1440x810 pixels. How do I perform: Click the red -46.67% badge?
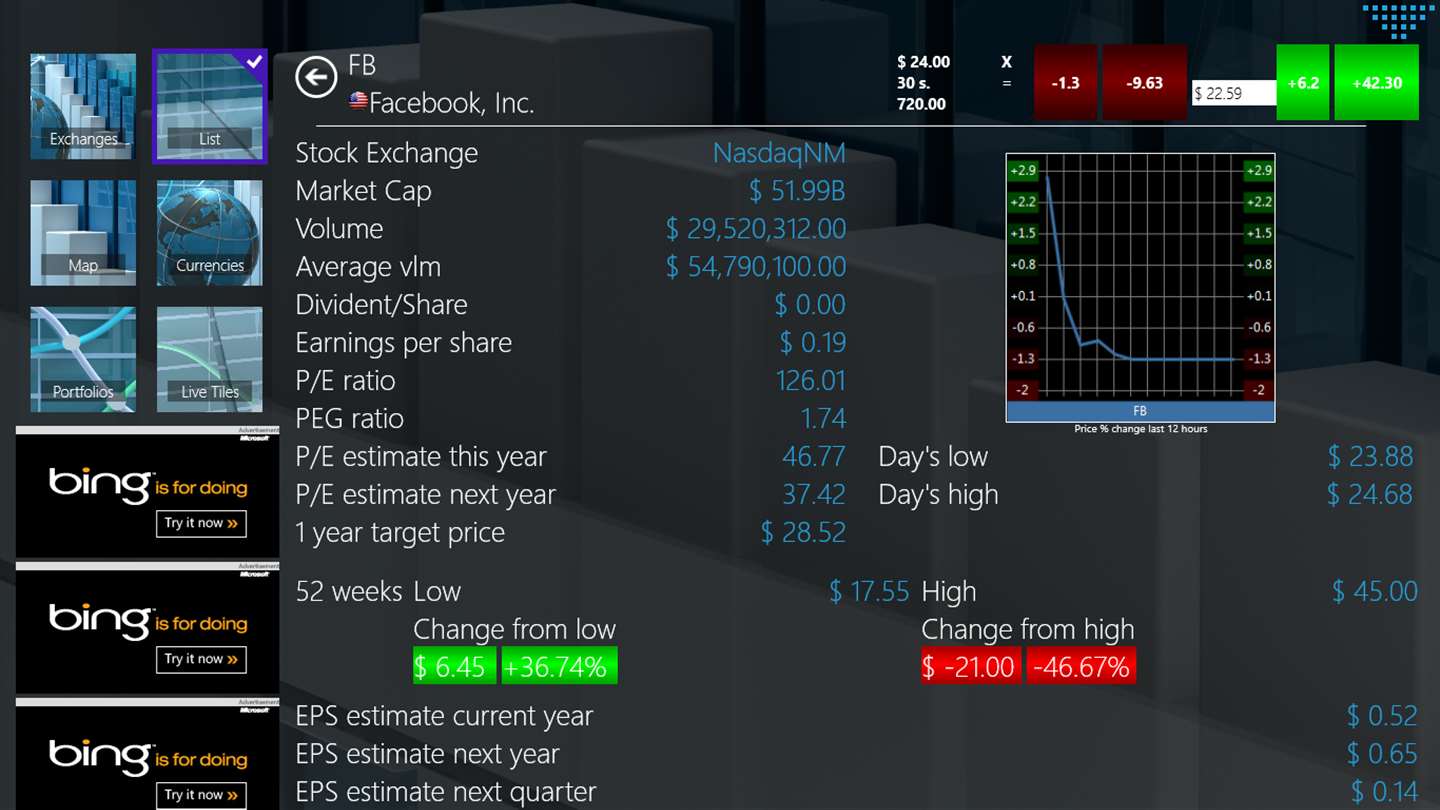tap(1081, 667)
